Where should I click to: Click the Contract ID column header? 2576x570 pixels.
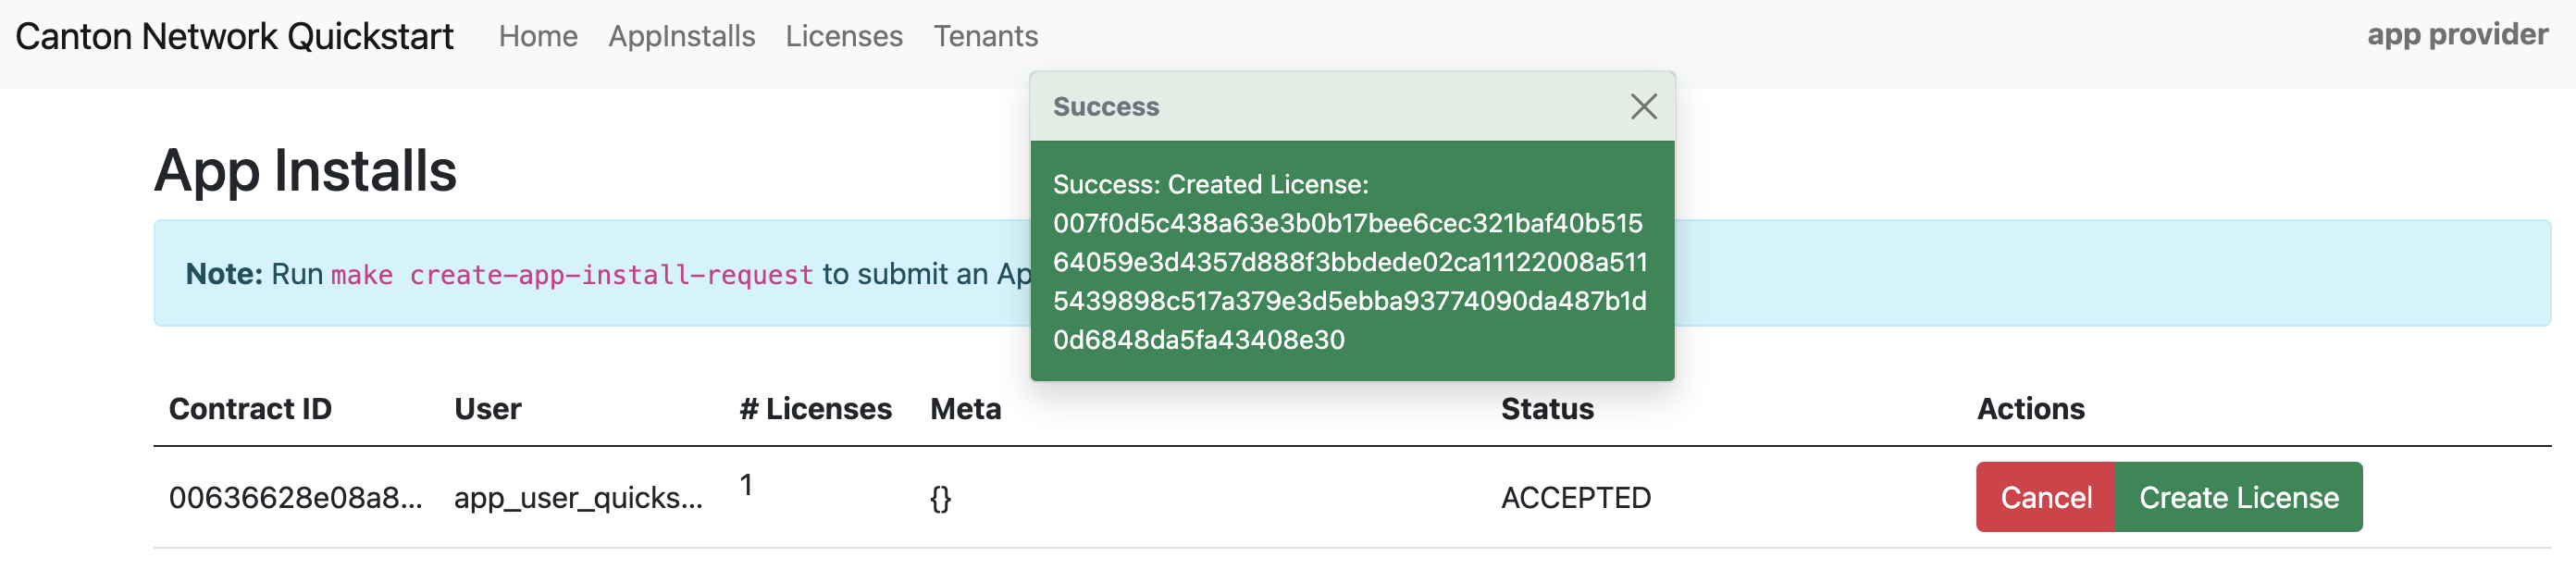251,409
